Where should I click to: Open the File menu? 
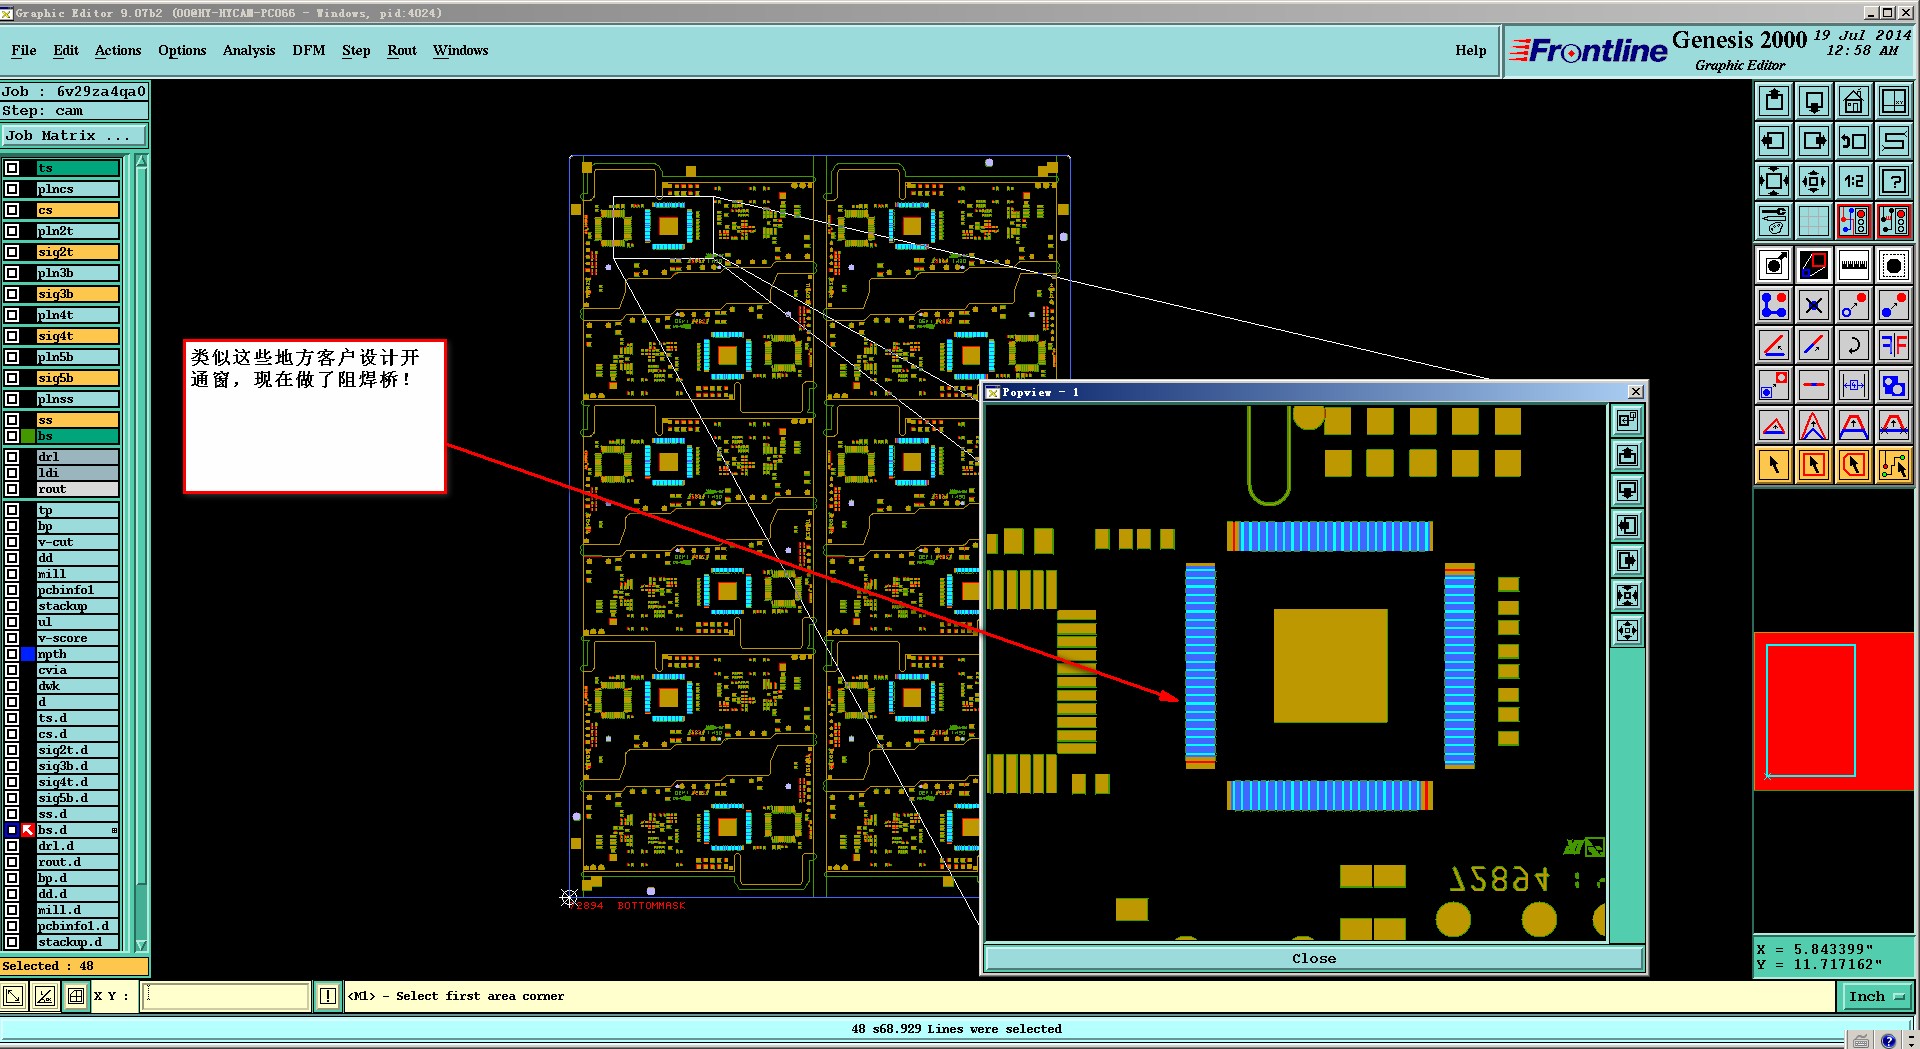24,50
